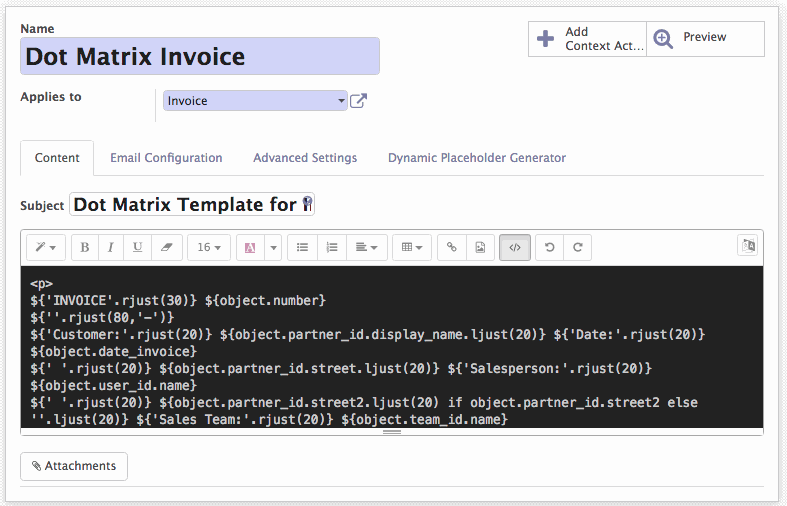Click the opening <p> tag in code
Viewport: 787px width, 506px height.
[41, 284]
